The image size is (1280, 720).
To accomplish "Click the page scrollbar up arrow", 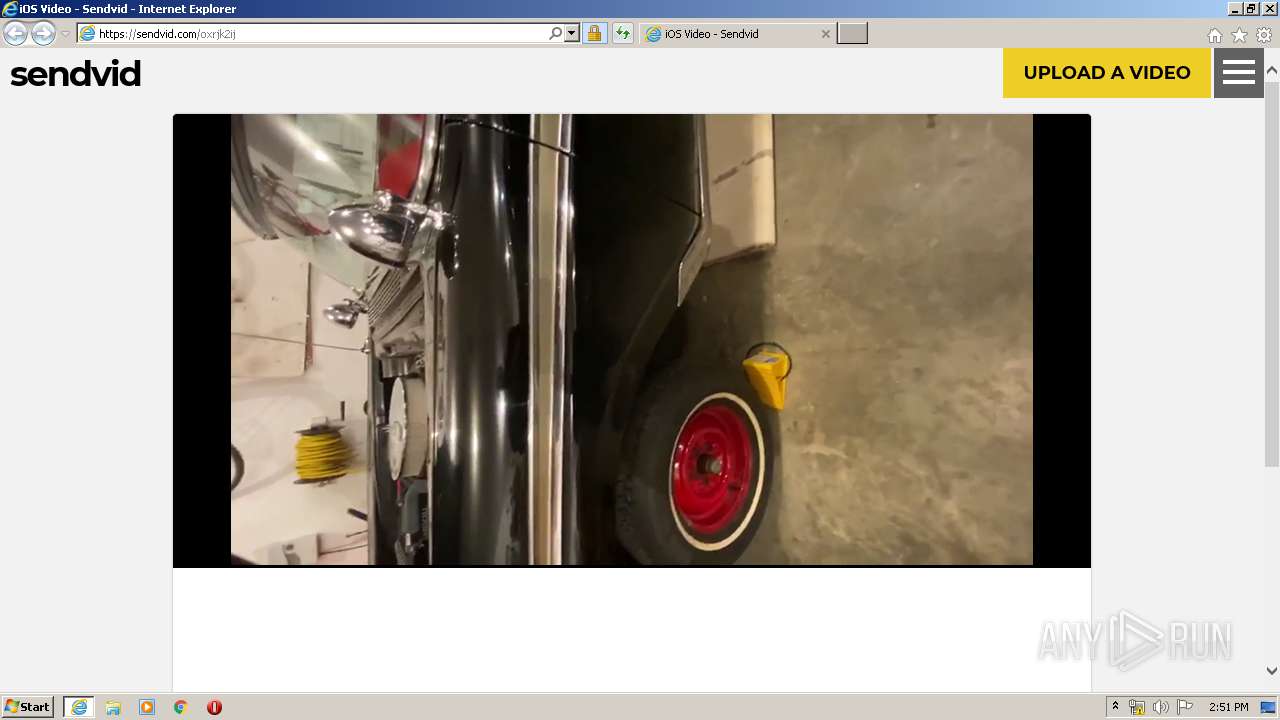I will pos(1272,71).
